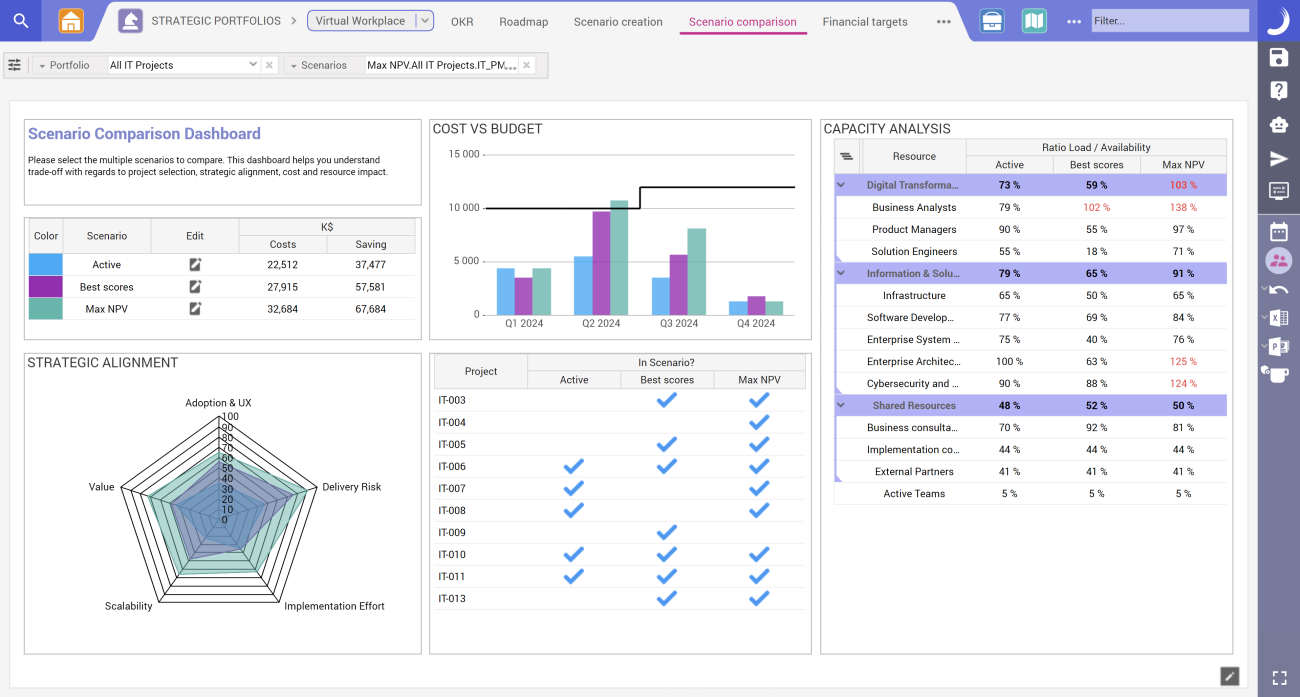Viewport: 1300px width, 697px height.
Task: Open the Financial targets tab
Action: [x=864, y=22]
